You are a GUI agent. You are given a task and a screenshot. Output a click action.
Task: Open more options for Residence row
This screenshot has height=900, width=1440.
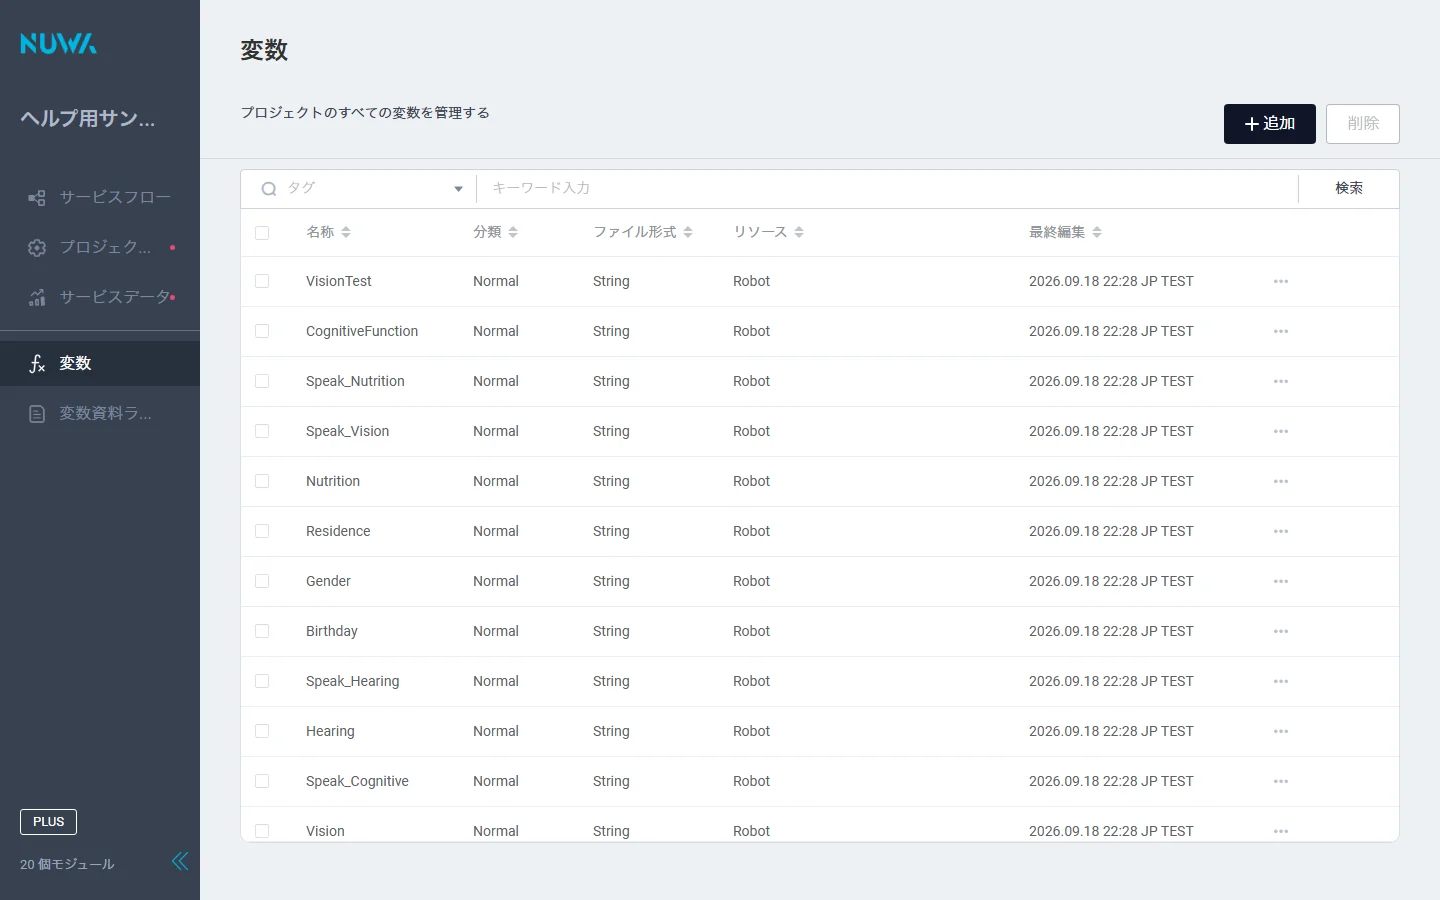click(1281, 531)
